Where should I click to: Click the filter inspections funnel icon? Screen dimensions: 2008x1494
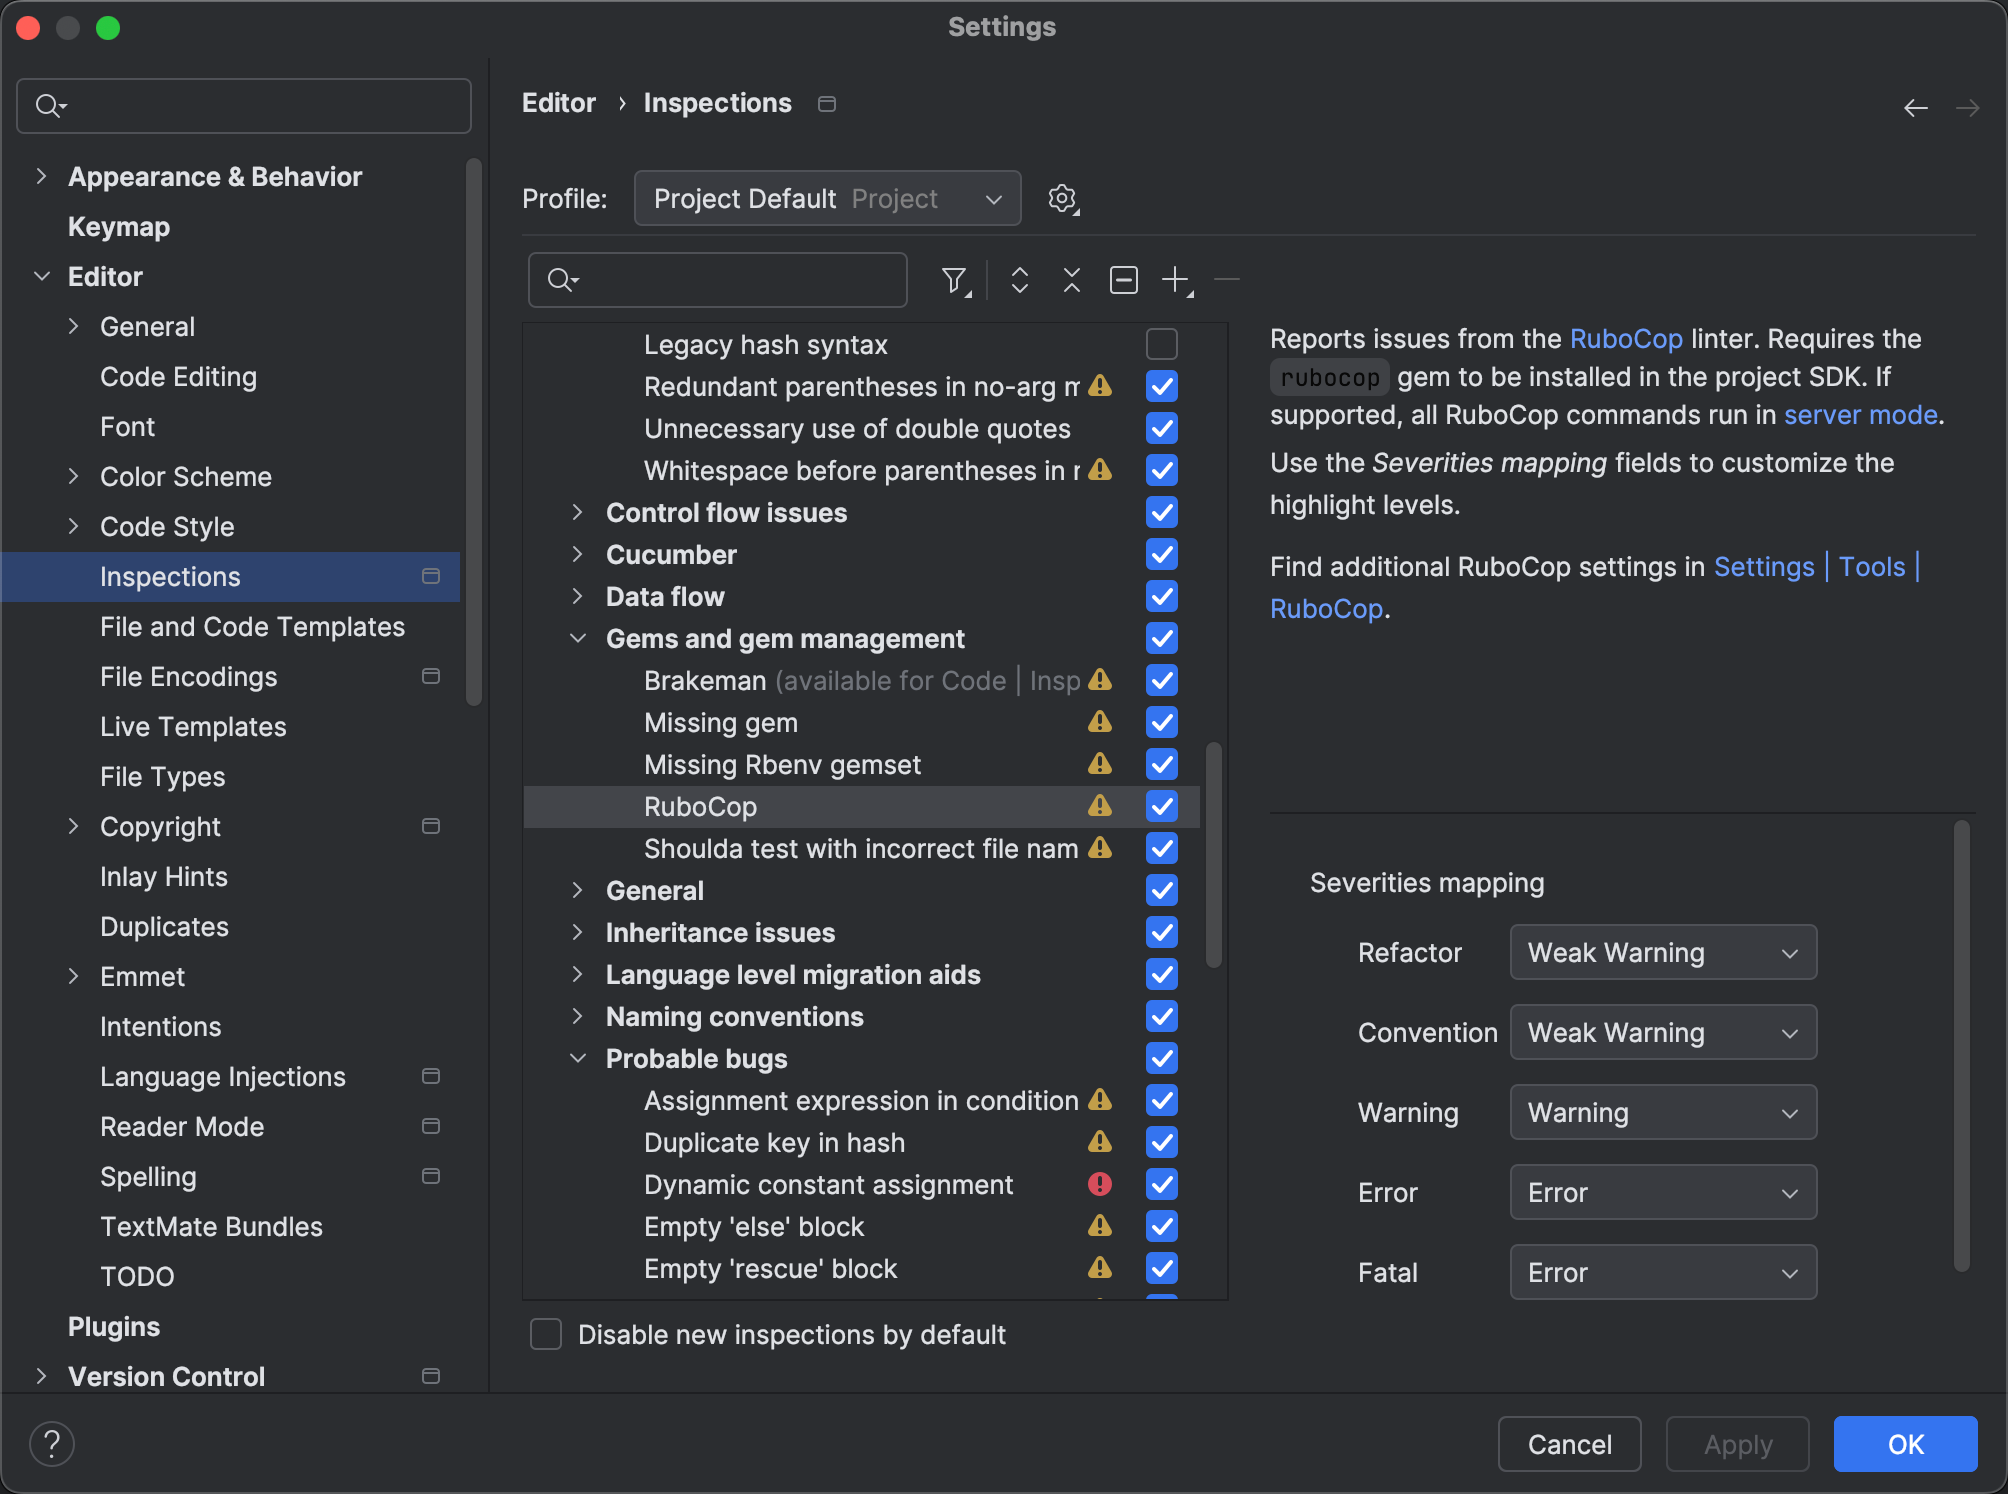tap(955, 281)
